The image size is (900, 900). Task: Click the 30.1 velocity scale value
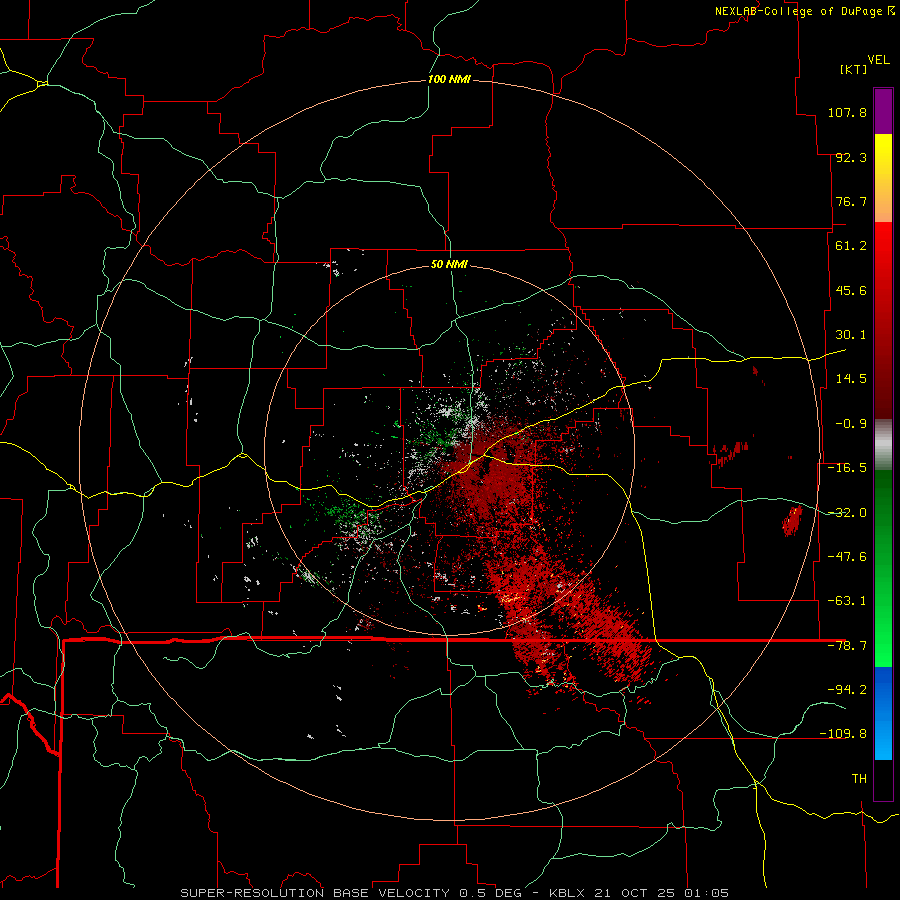(x=851, y=335)
